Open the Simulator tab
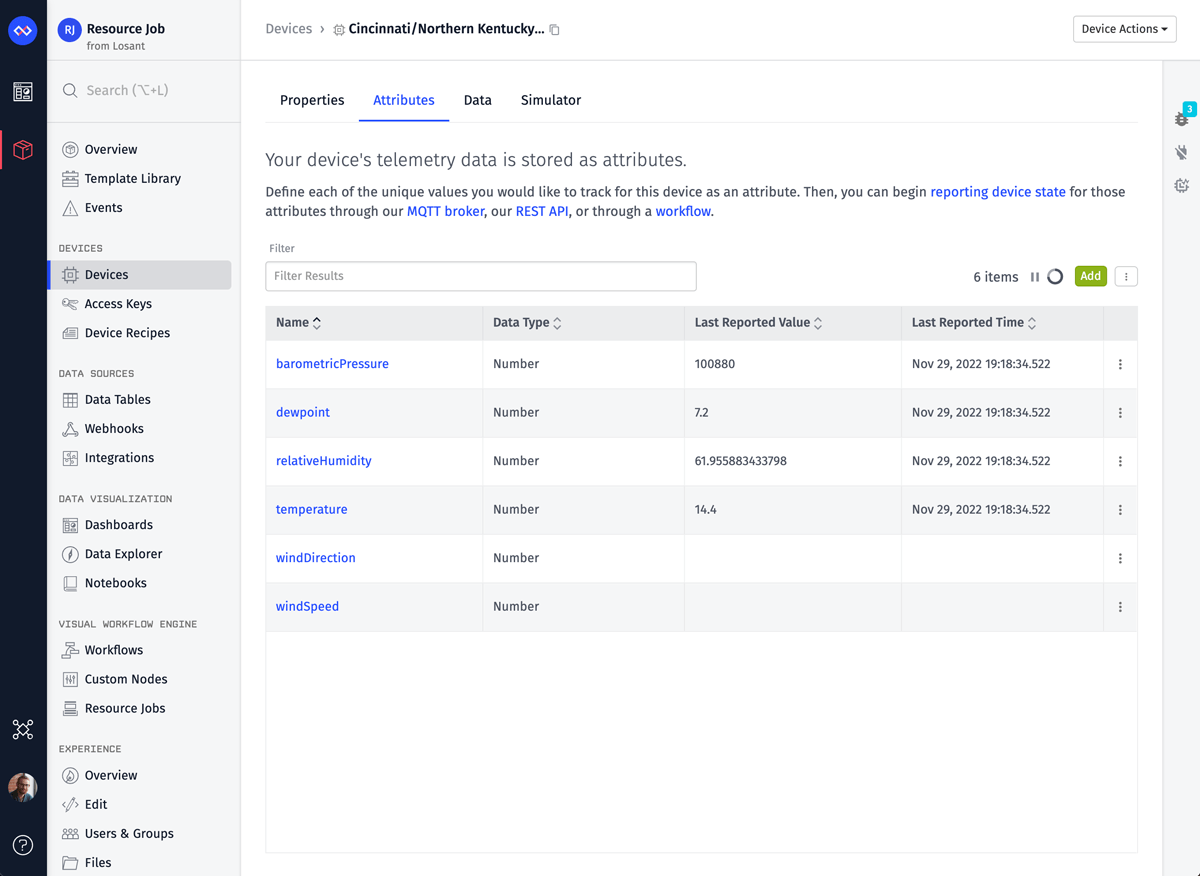Image resolution: width=1200 pixels, height=876 pixels. [x=551, y=100]
